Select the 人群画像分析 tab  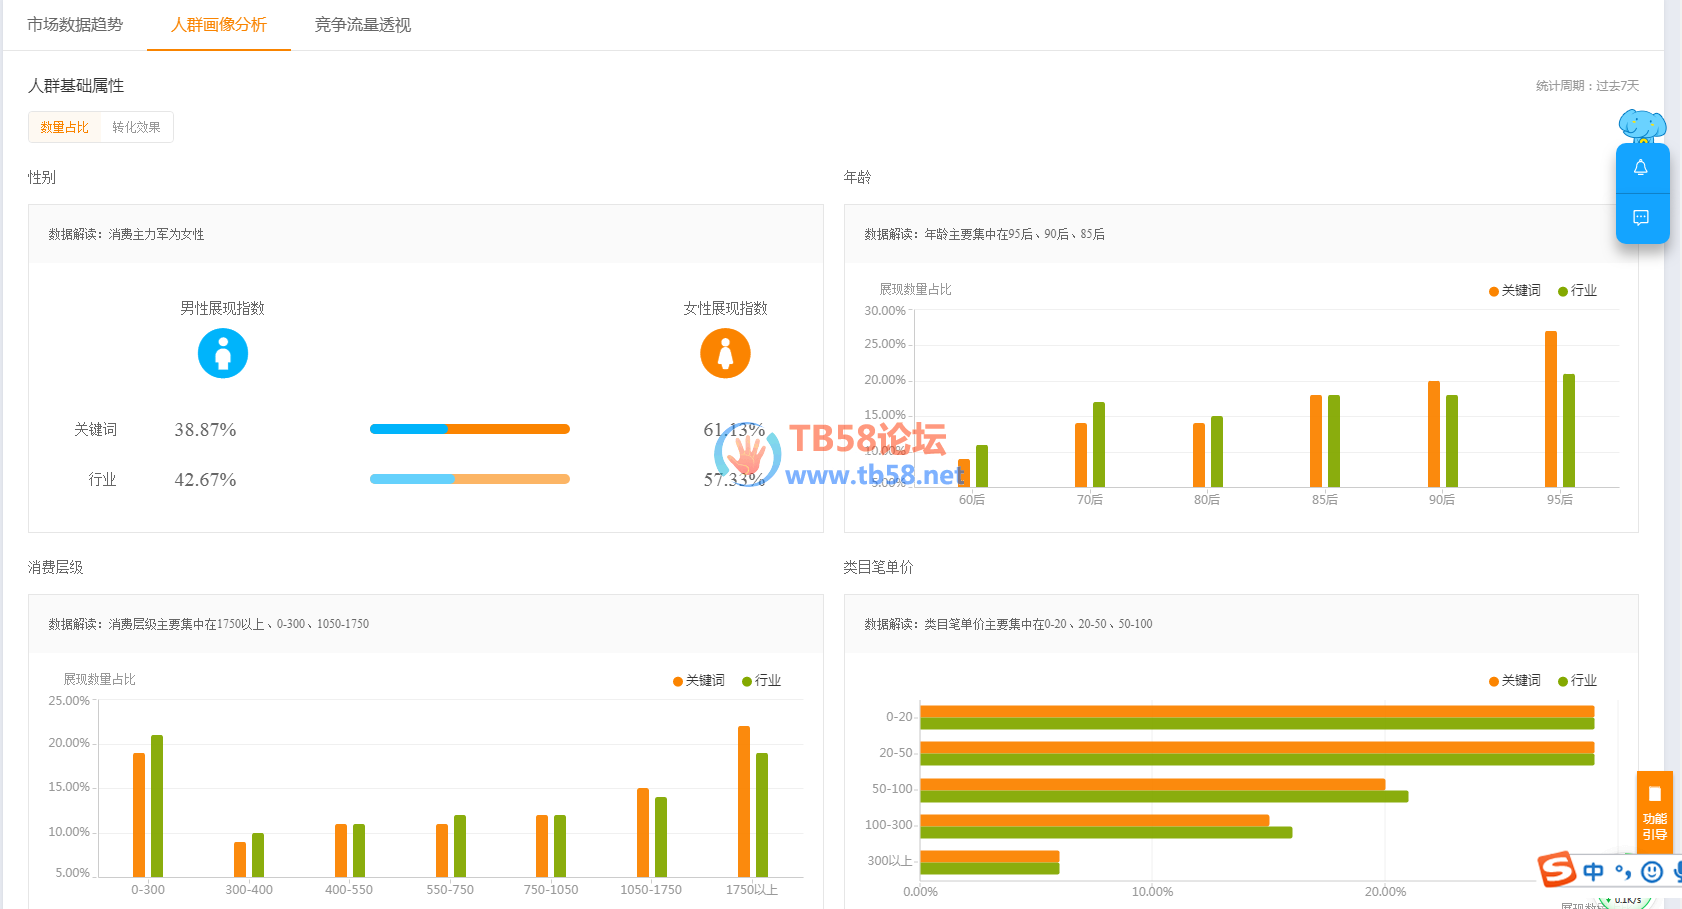[219, 25]
